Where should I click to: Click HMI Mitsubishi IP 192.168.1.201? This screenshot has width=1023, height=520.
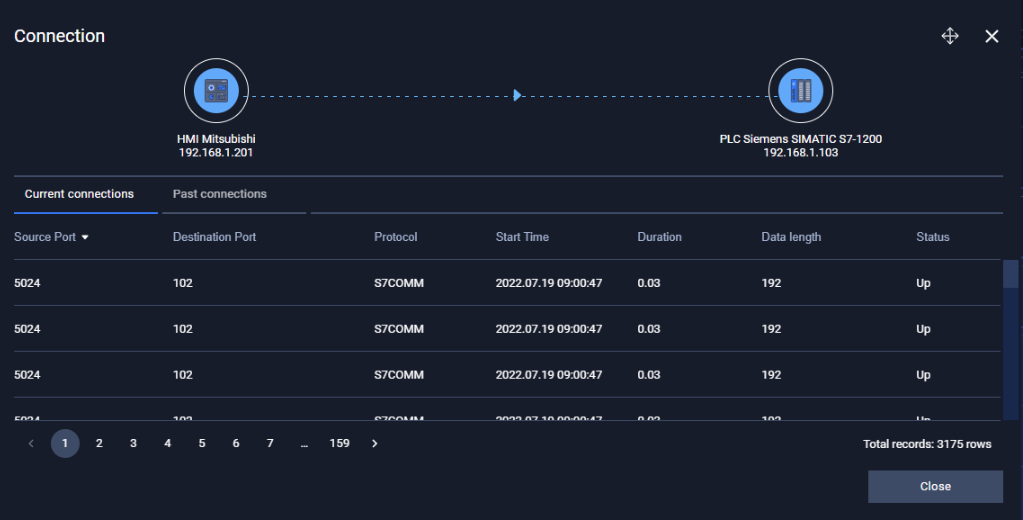click(x=216, y=152)
